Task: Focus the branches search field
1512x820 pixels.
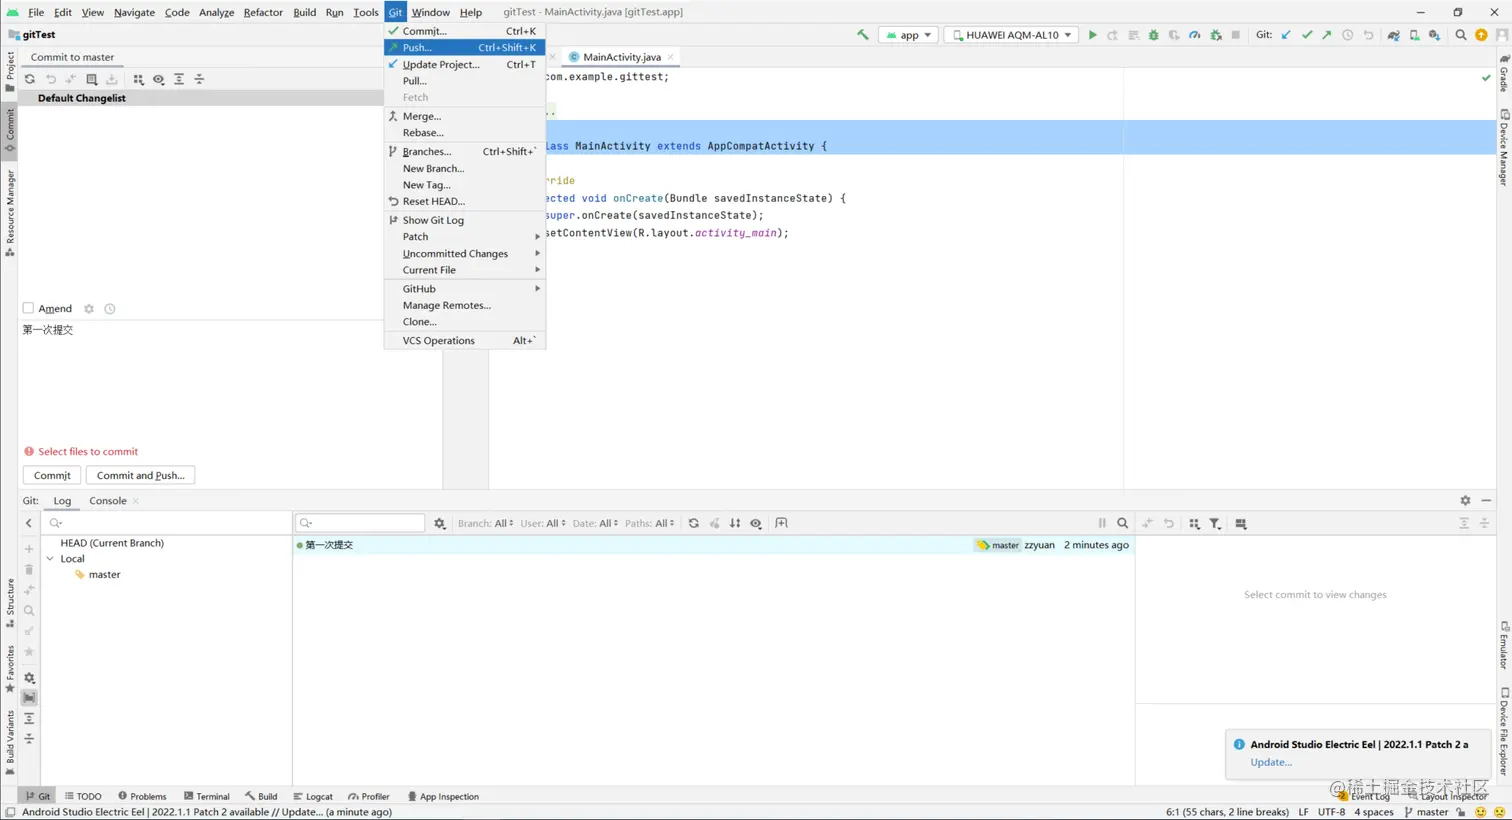Action: pos(166,523)
